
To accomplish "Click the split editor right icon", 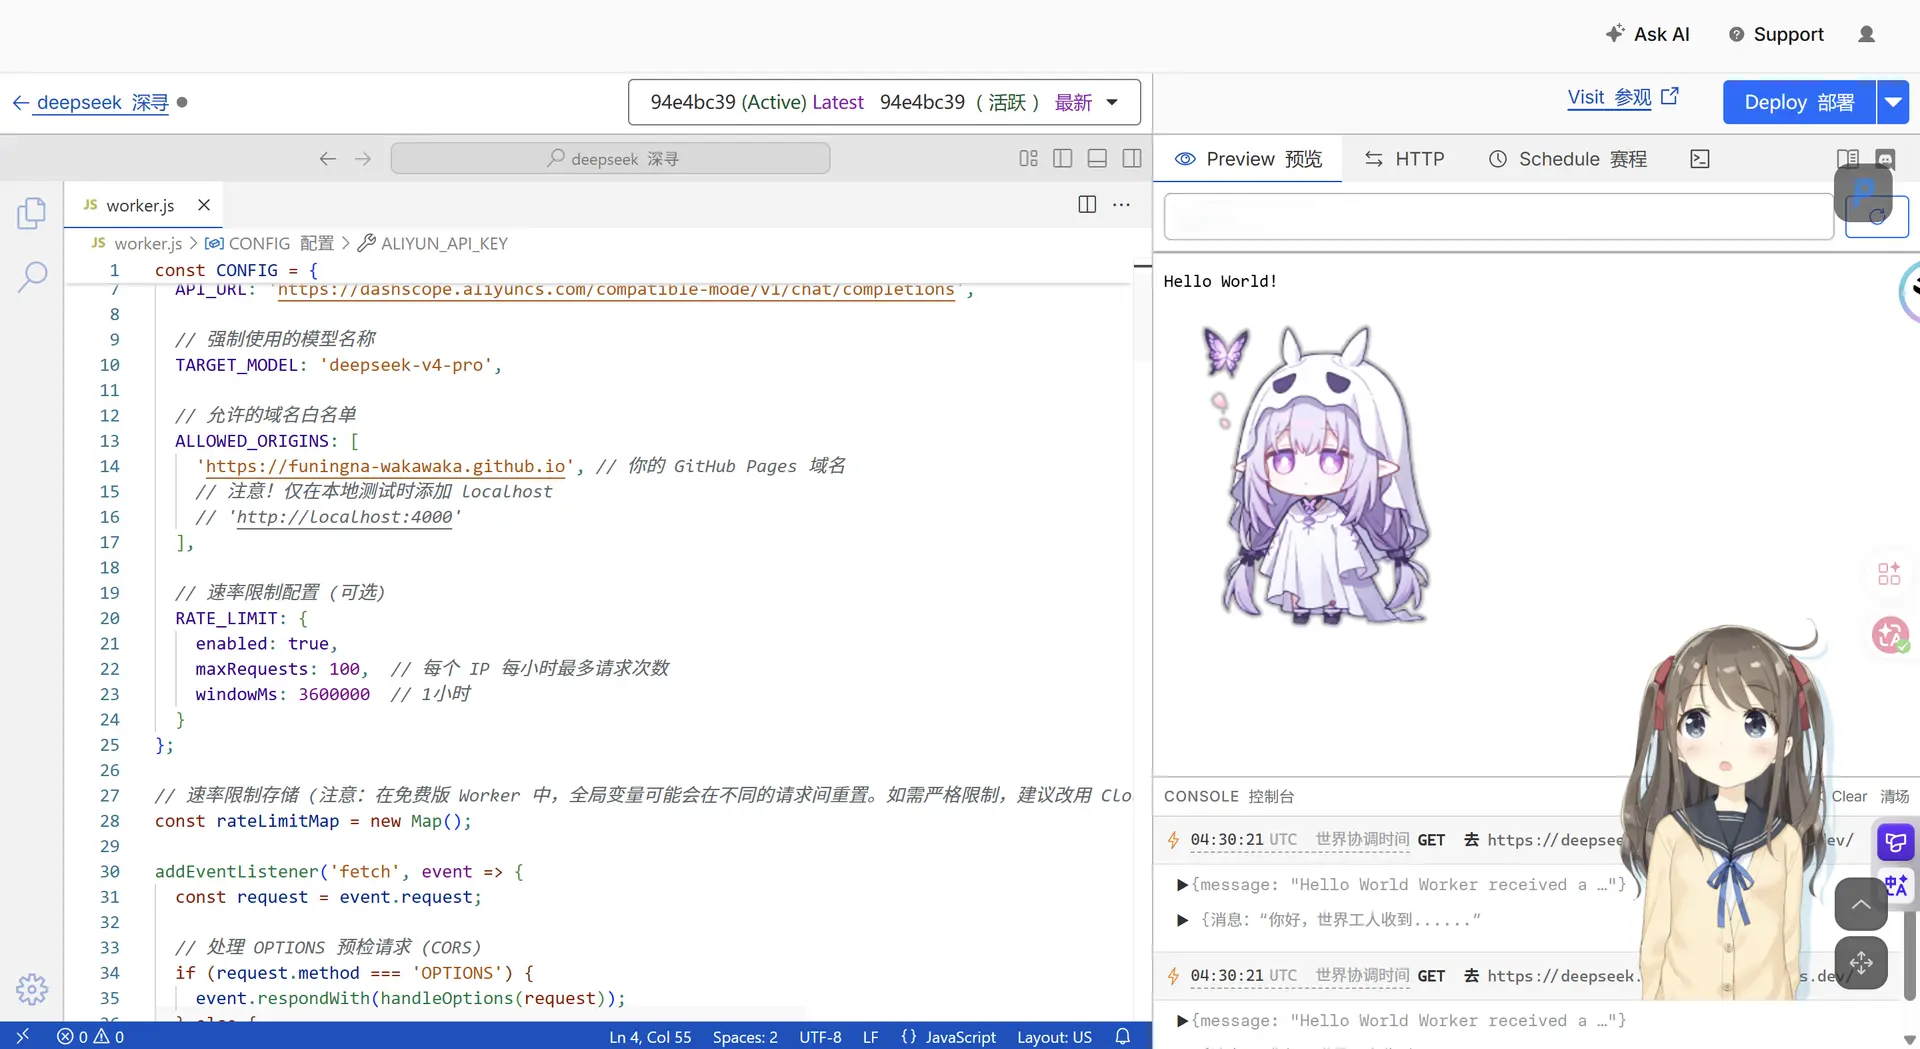I will (1087, 204).
